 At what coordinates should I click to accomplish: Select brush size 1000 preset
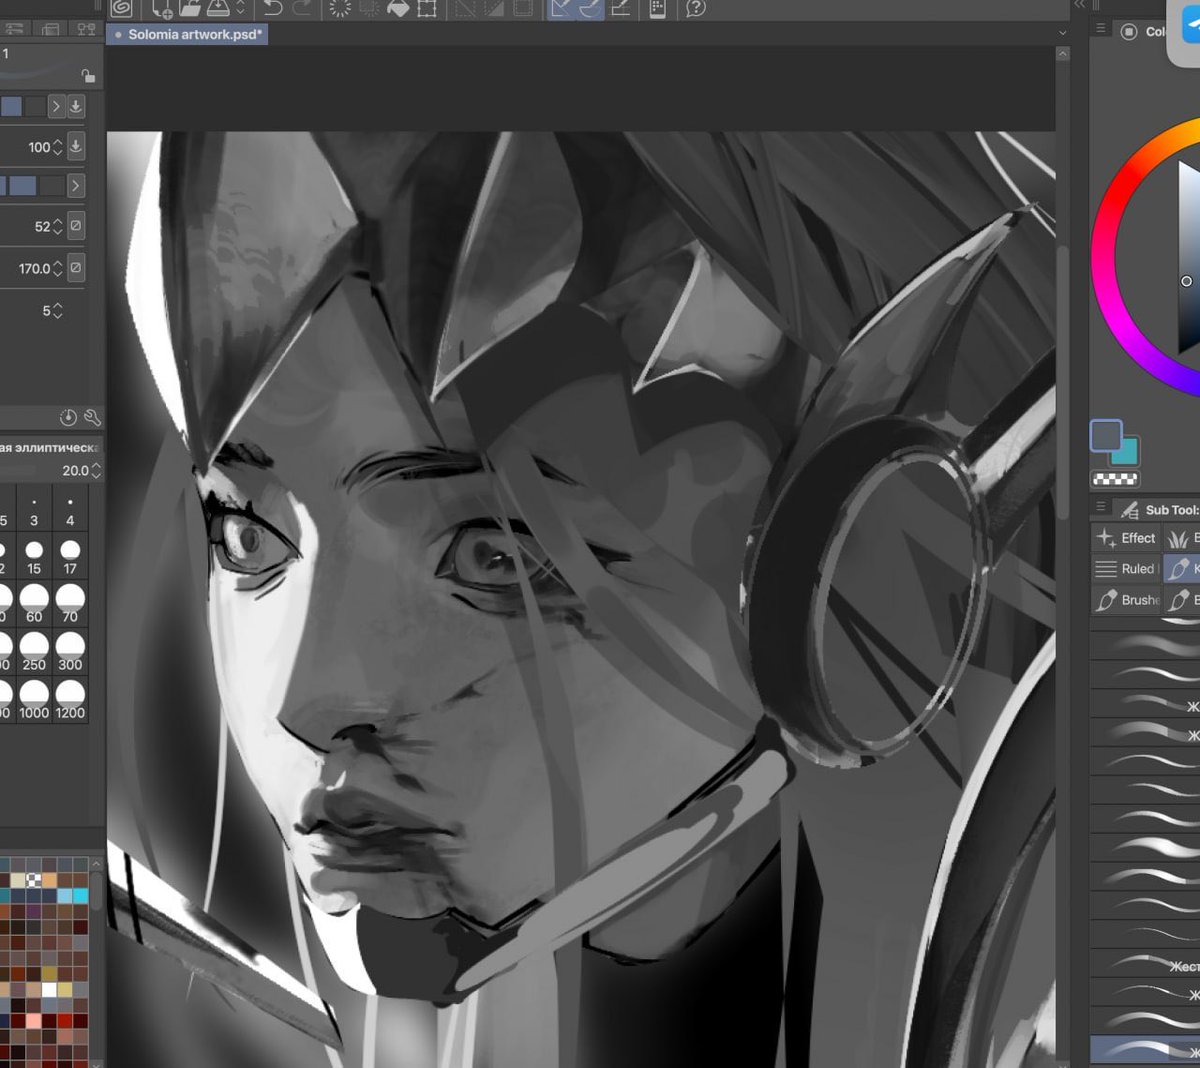(34, 701)
